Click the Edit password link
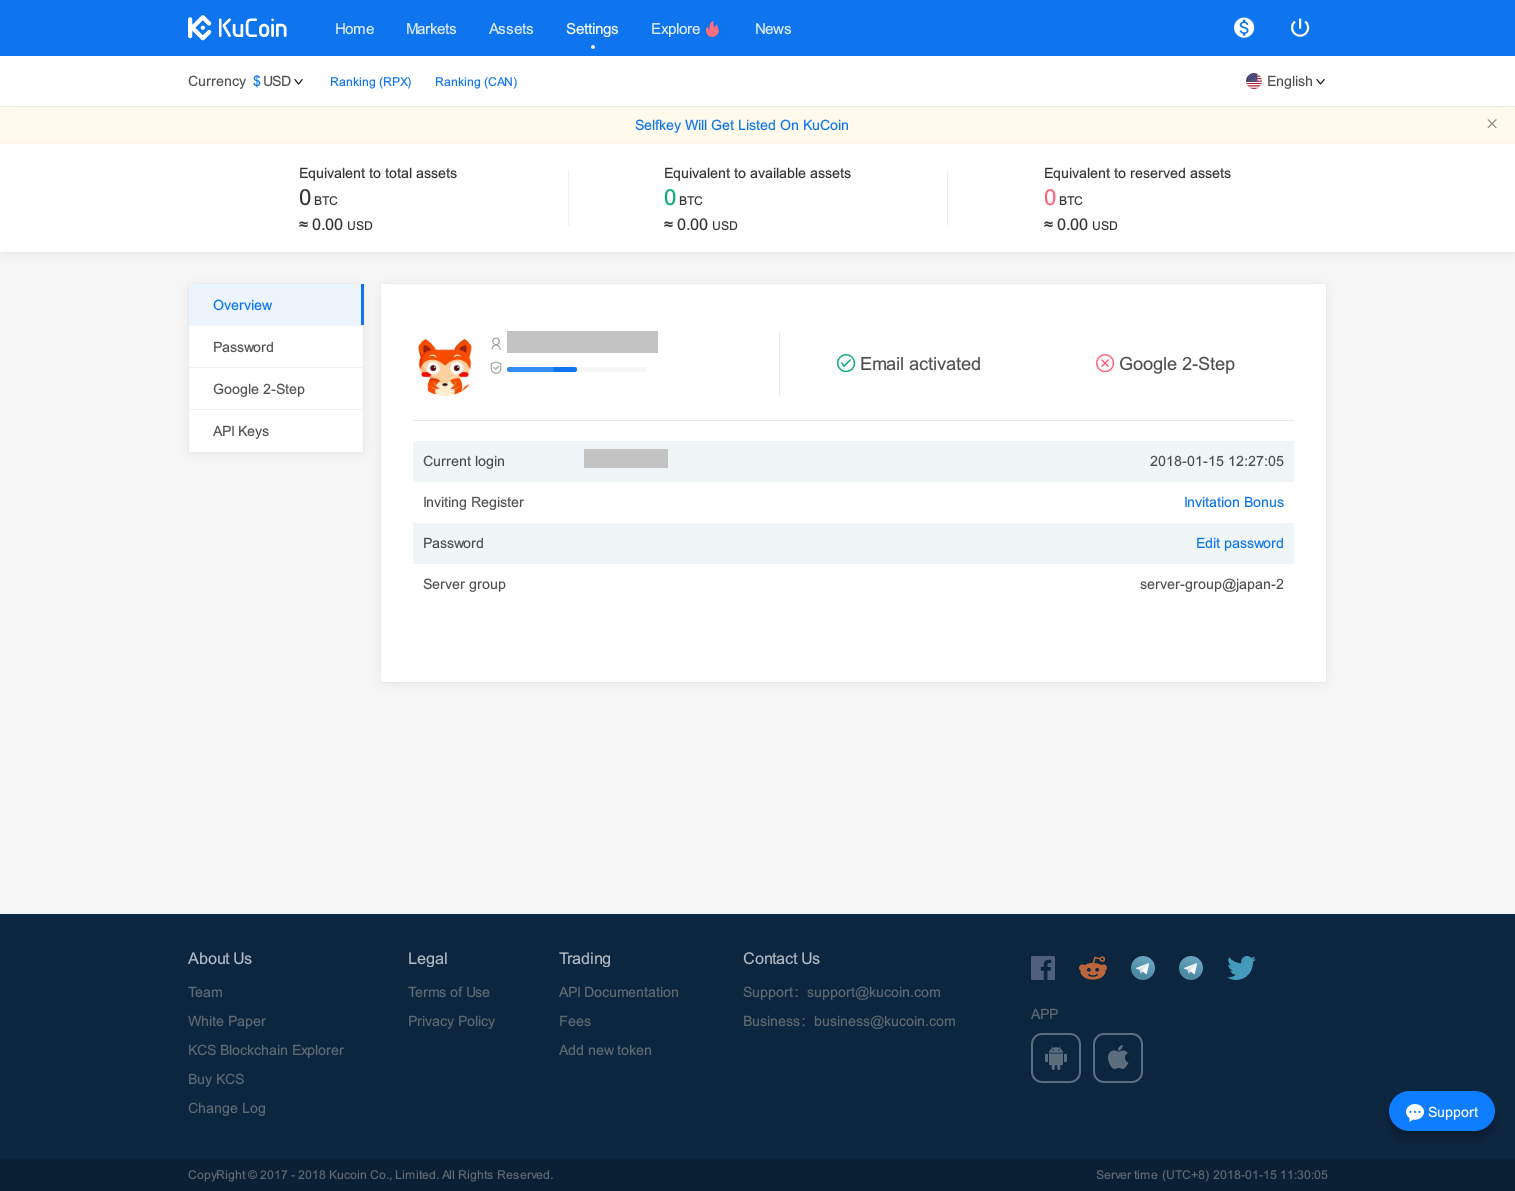Screen dimensions: 1515x1191 1240,543
